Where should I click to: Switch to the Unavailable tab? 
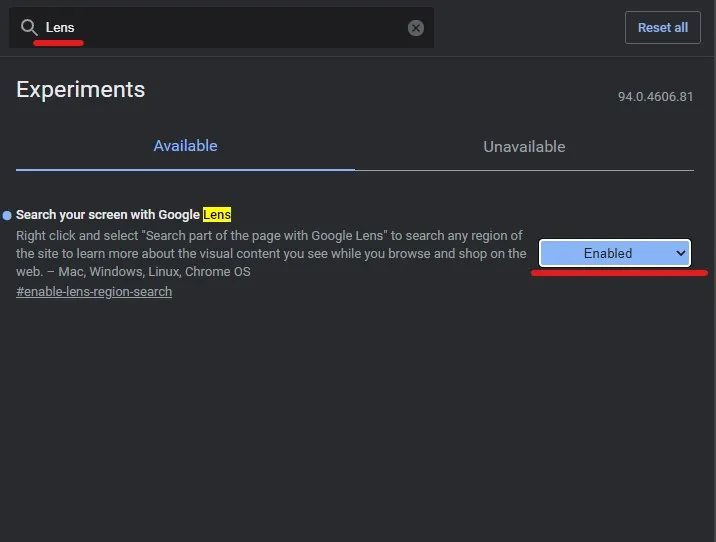[524, 147]
